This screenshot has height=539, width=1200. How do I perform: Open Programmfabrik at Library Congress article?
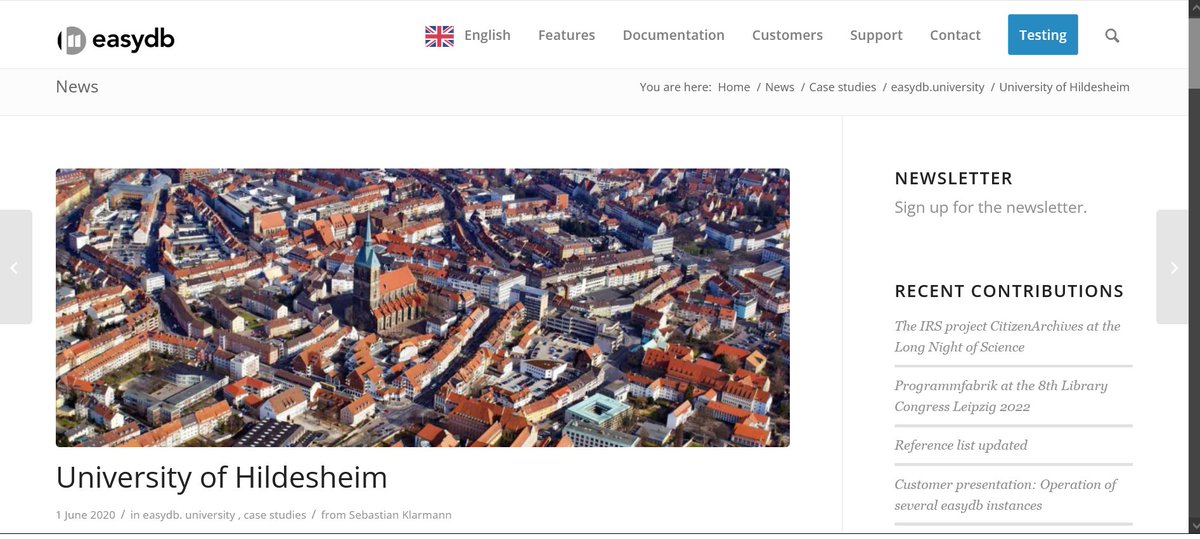(x=1001, y=396)
